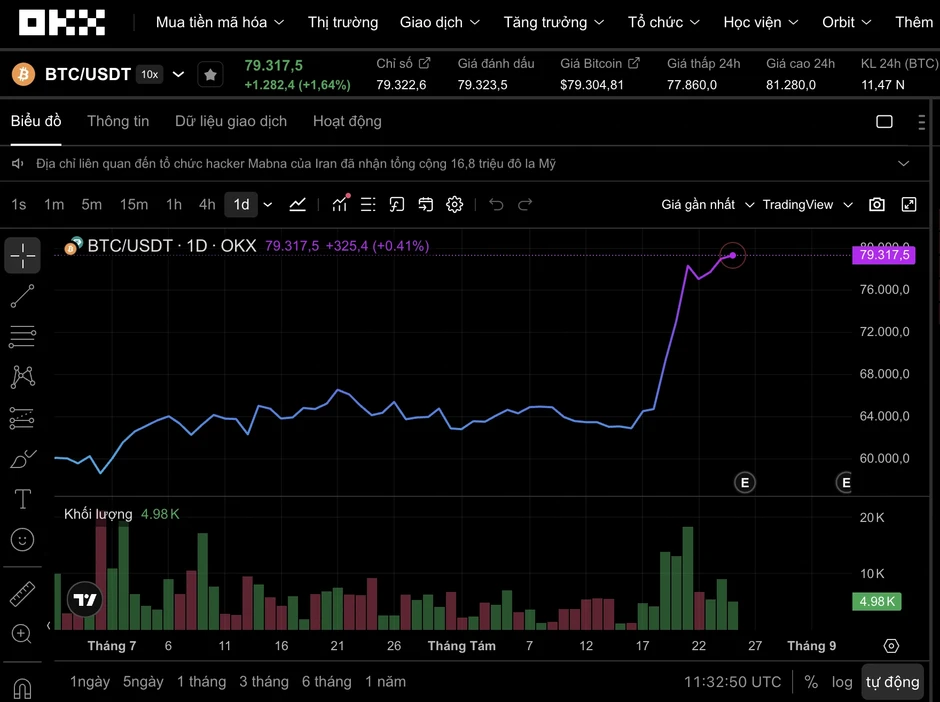940x702 pixels.
Task: Select the 1m timeframe
Action: 54,205
